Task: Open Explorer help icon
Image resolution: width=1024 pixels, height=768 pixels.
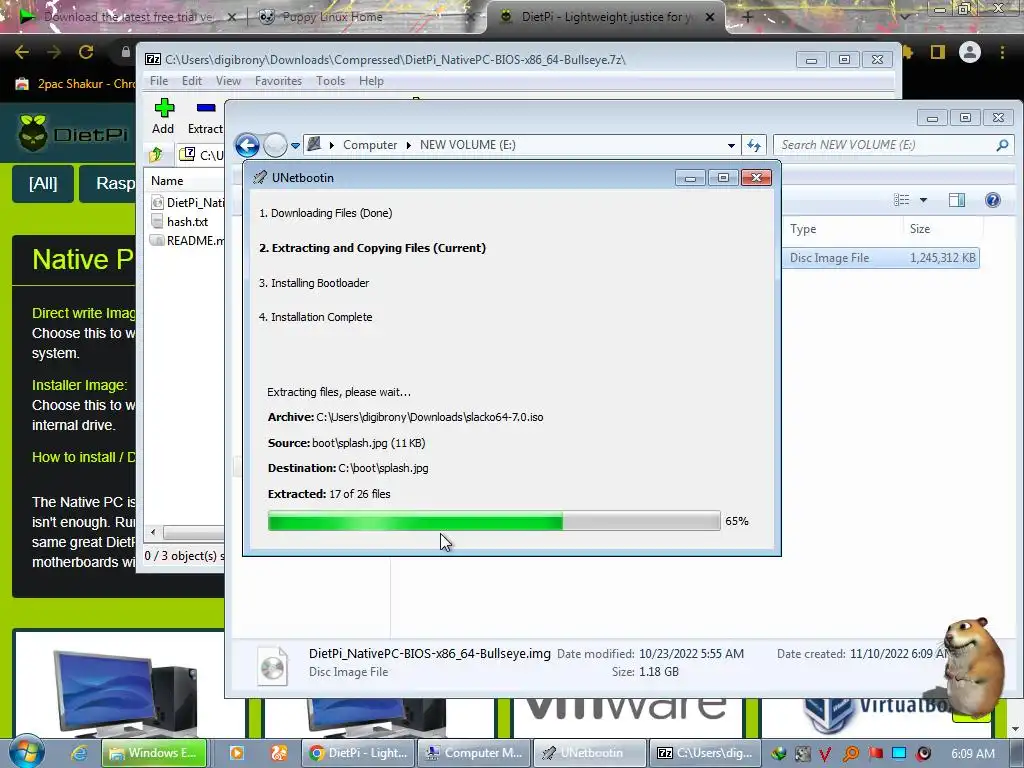Action: click(993, 200)
